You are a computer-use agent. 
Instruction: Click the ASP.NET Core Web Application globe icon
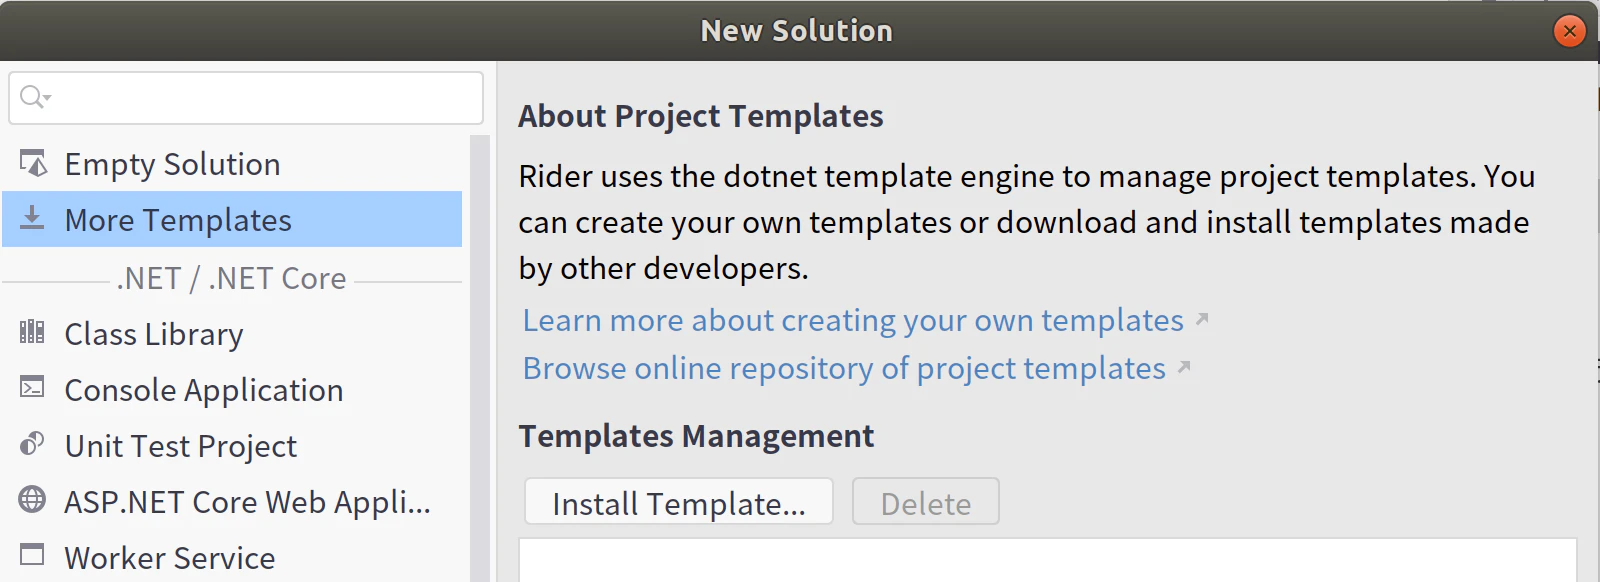point(32,499)
